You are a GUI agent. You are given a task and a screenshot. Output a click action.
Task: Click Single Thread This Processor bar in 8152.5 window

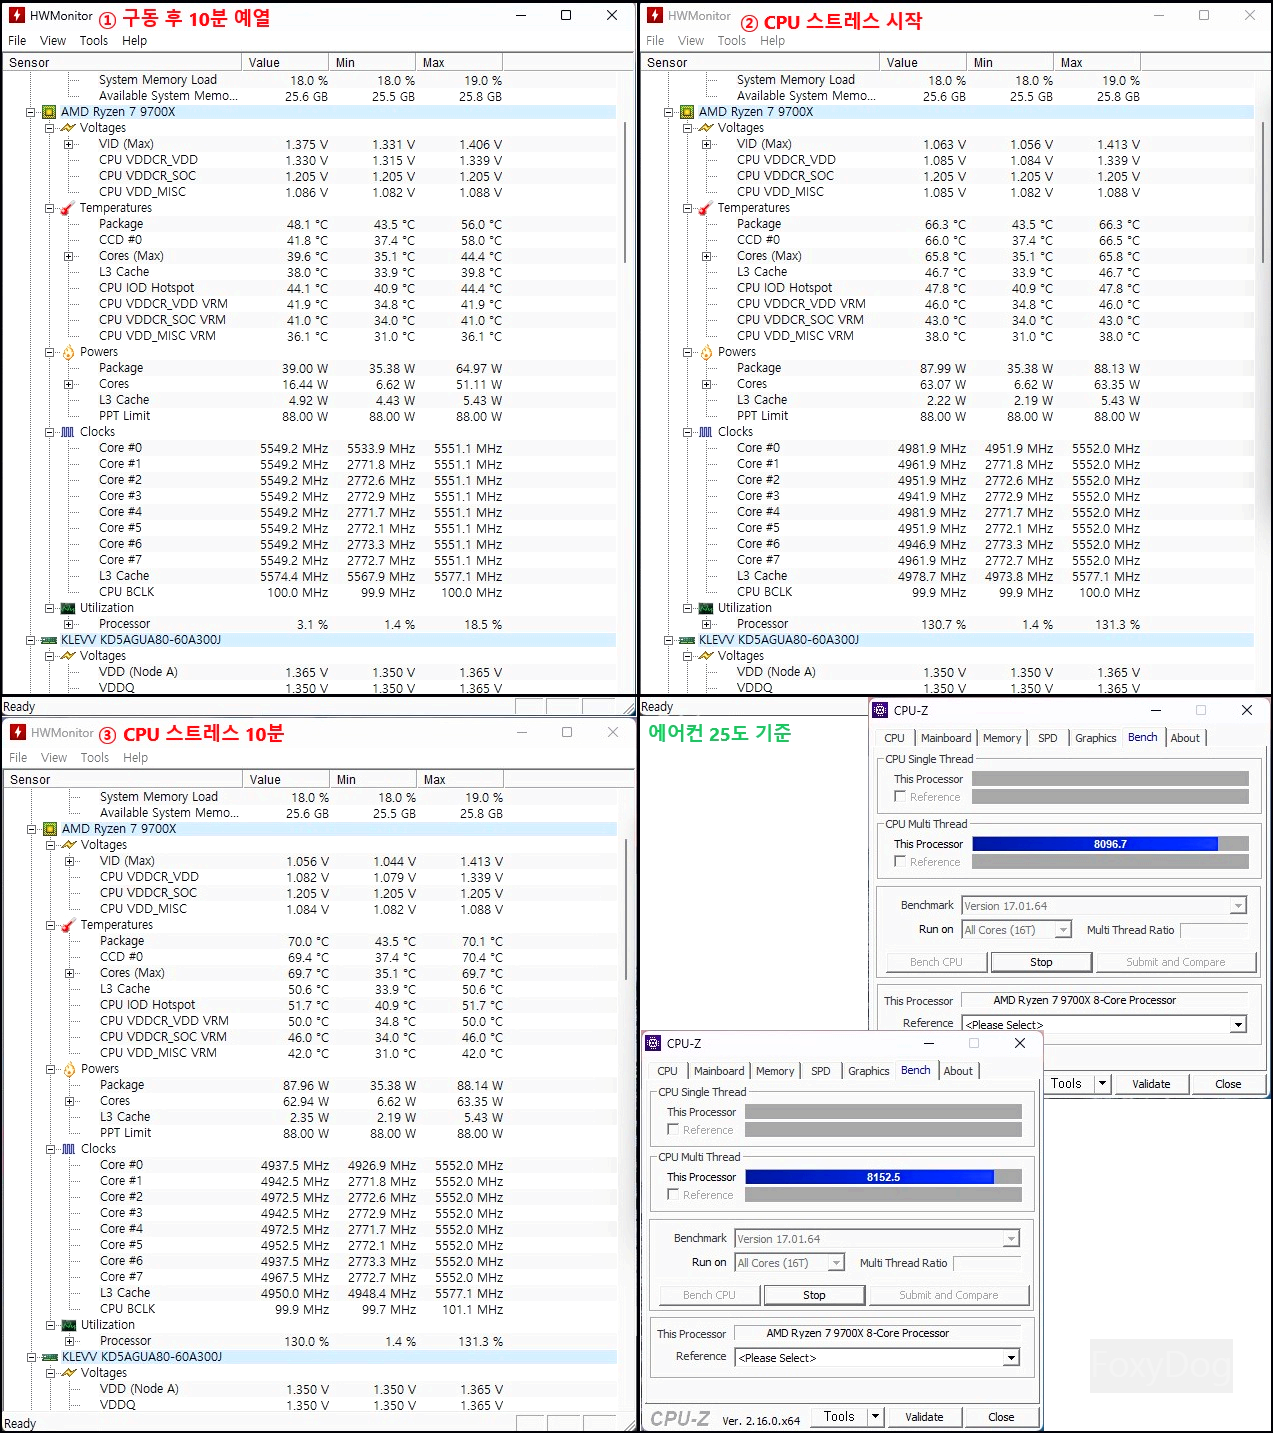coord(884,1112)
